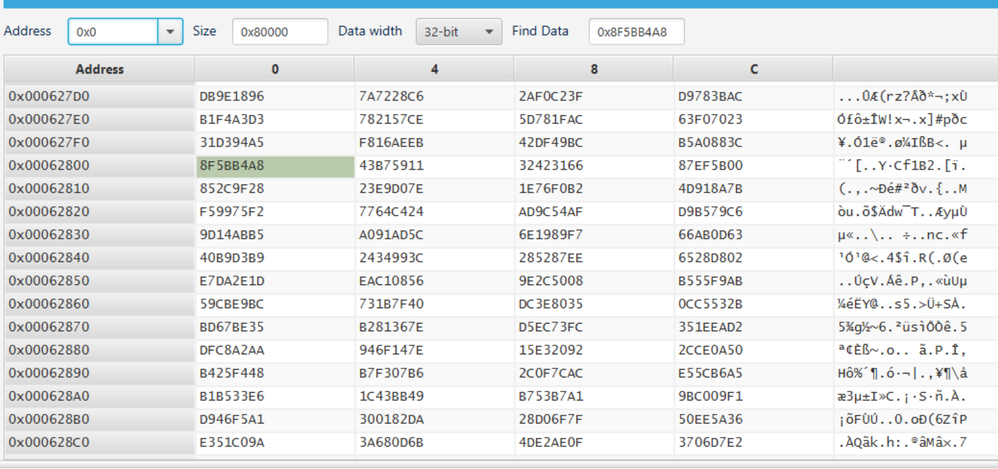Select address row 0x00062890
998x469 pixels.
(100, 373)
